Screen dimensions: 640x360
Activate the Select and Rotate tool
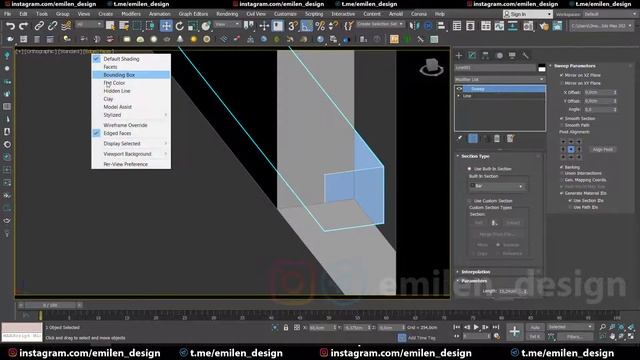pyautogui.click(x=179, y=26)
